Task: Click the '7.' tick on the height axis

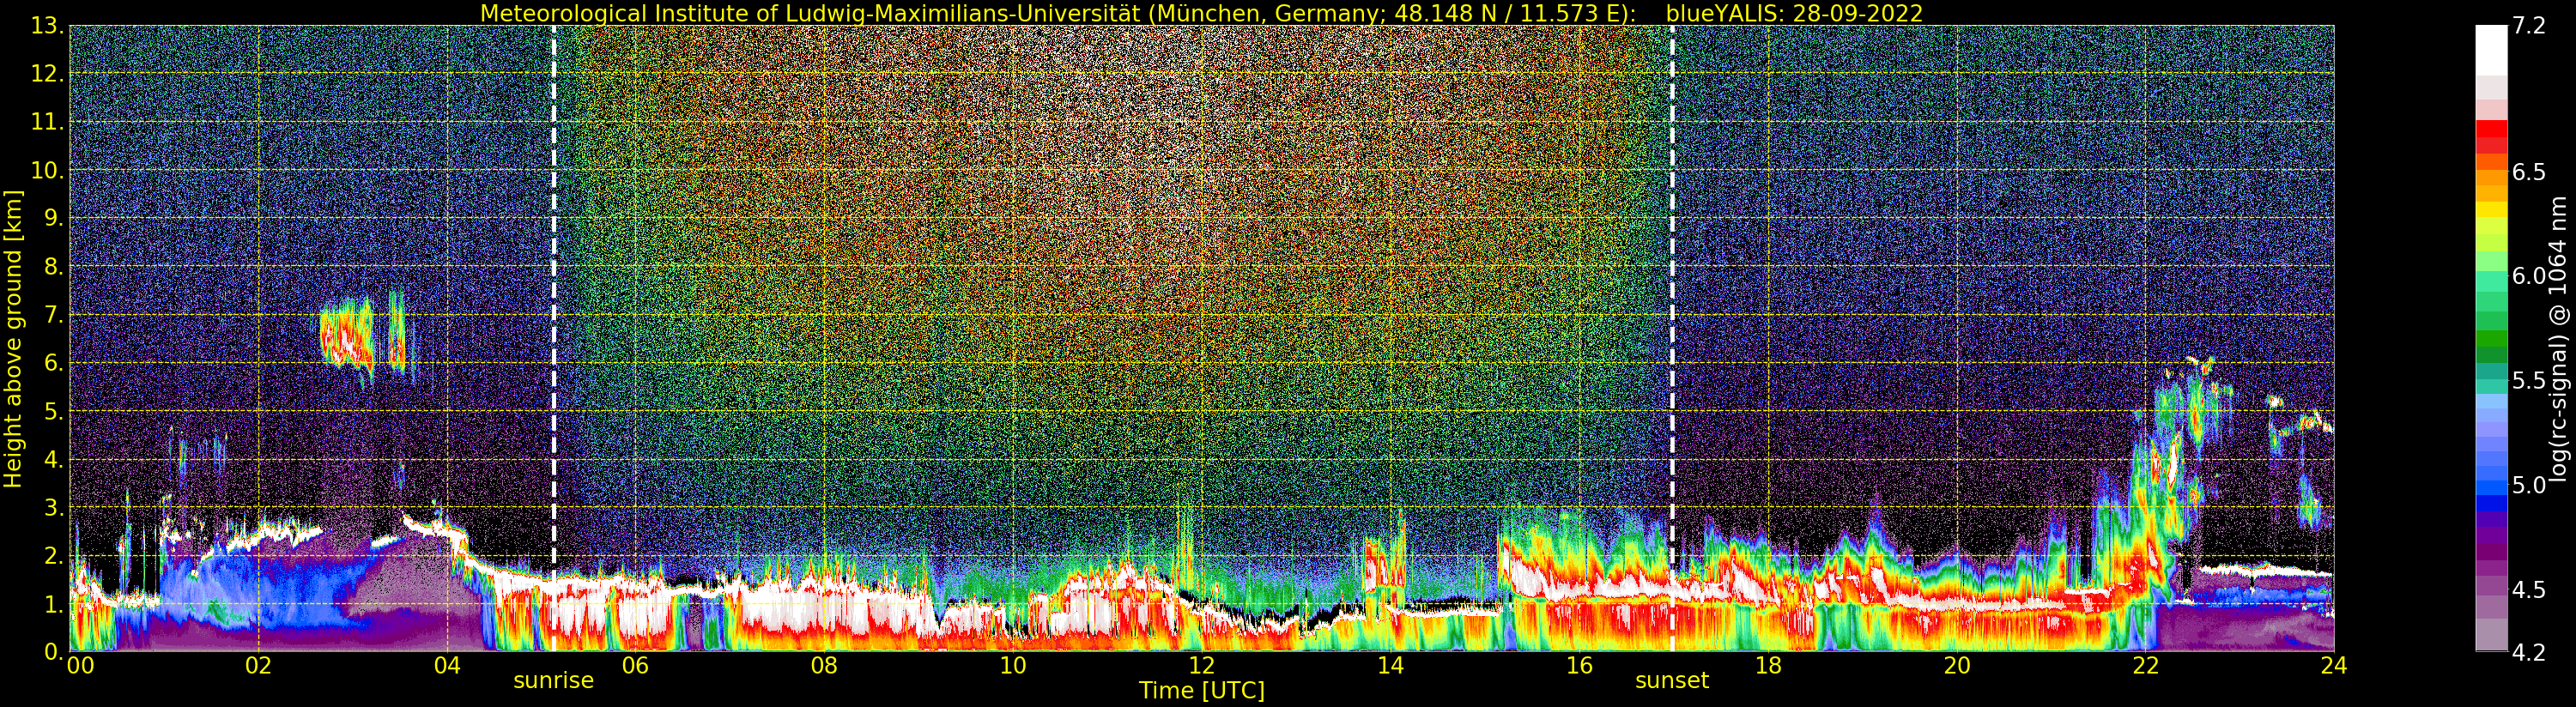Action: 54,315
